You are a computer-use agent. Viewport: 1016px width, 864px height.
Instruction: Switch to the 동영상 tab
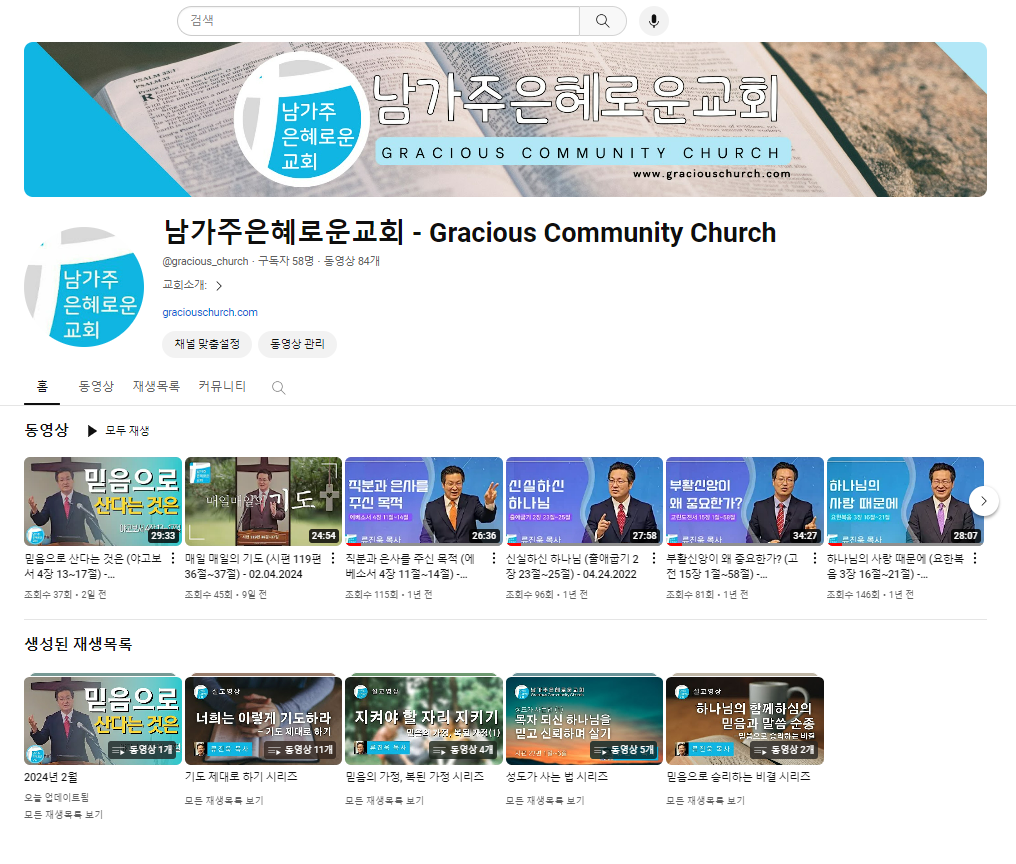pyautogui.click(x=96, y=386)
